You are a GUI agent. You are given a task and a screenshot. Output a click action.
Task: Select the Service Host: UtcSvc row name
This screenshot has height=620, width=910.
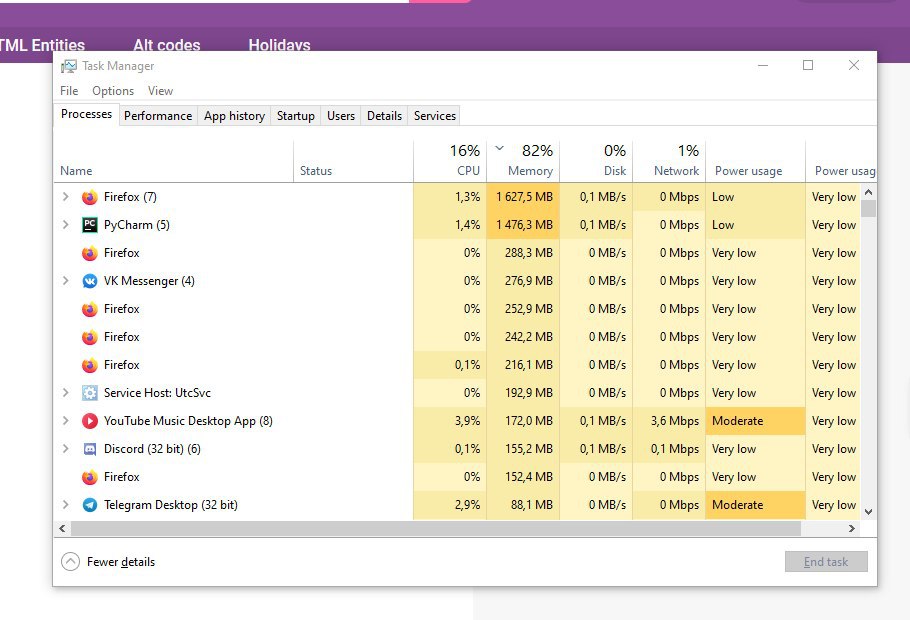point(157,393)
